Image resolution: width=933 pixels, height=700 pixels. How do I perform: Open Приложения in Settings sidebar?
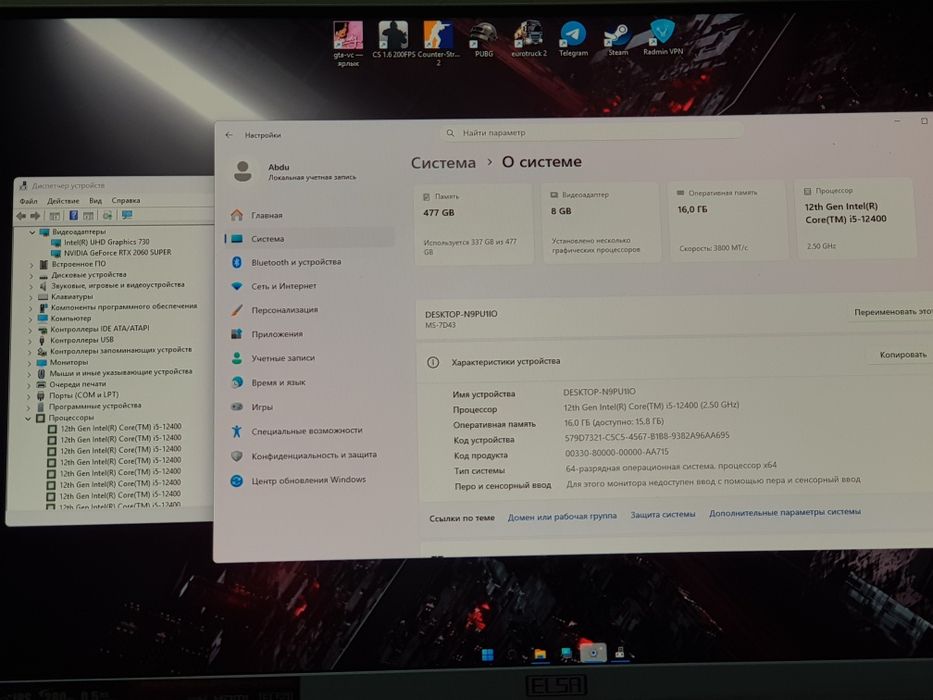[277, 334]
